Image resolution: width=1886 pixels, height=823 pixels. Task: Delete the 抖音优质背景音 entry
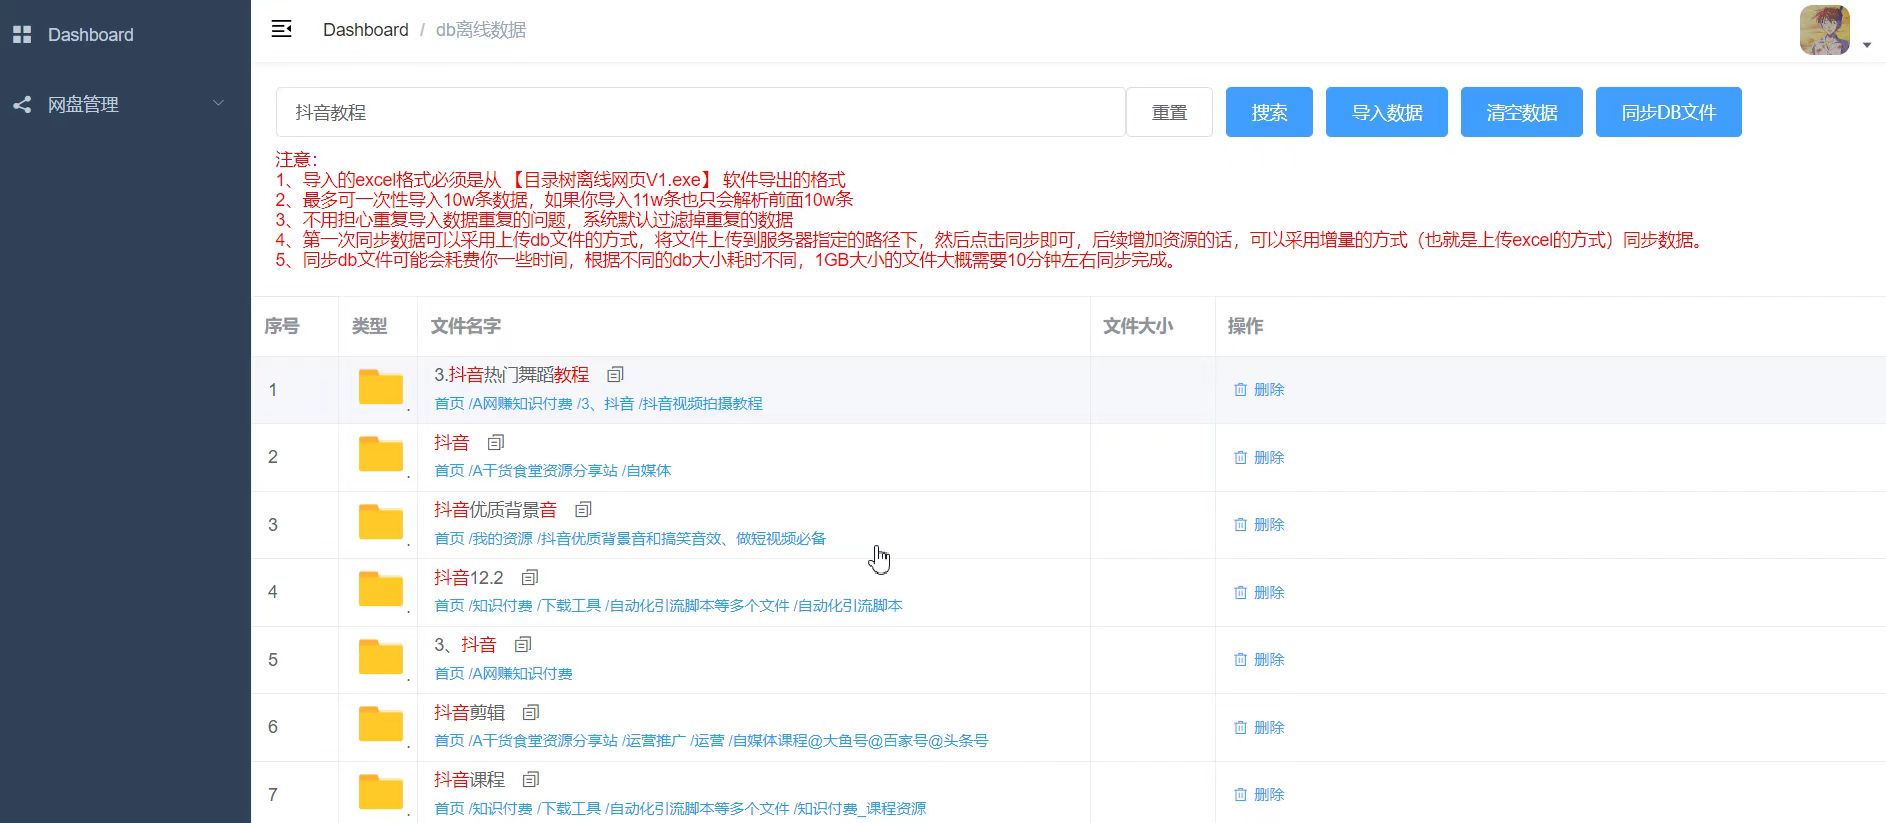point(1259,525)
